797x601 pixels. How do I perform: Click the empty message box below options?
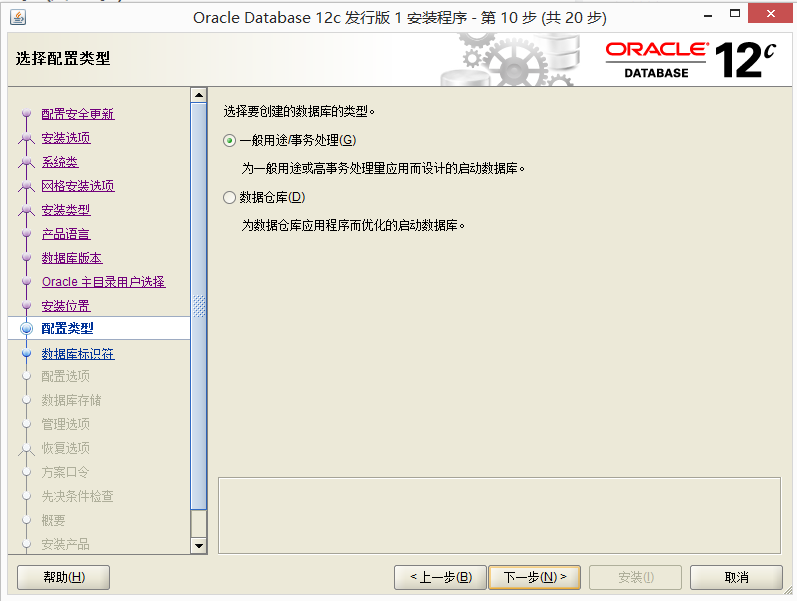tap(499, 515)
